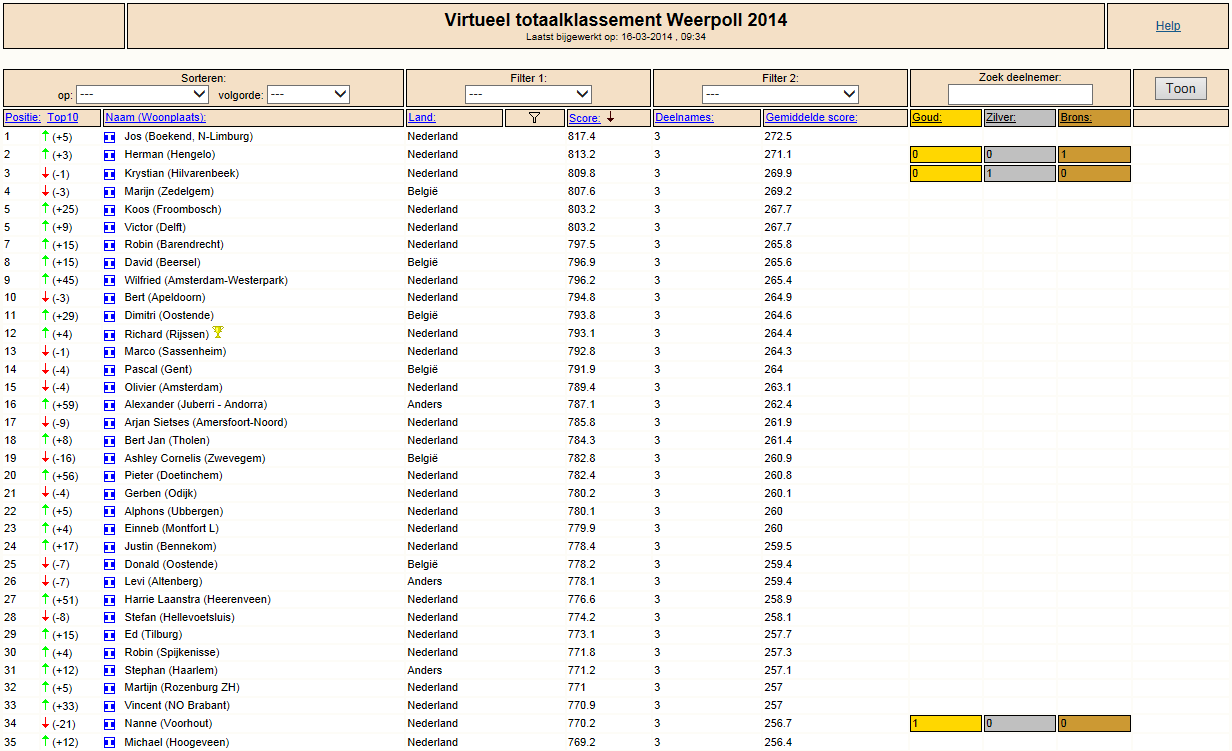
Task: Click the blue icon beside Nanne (Voorhout)
Action: [x=110, y=724]
